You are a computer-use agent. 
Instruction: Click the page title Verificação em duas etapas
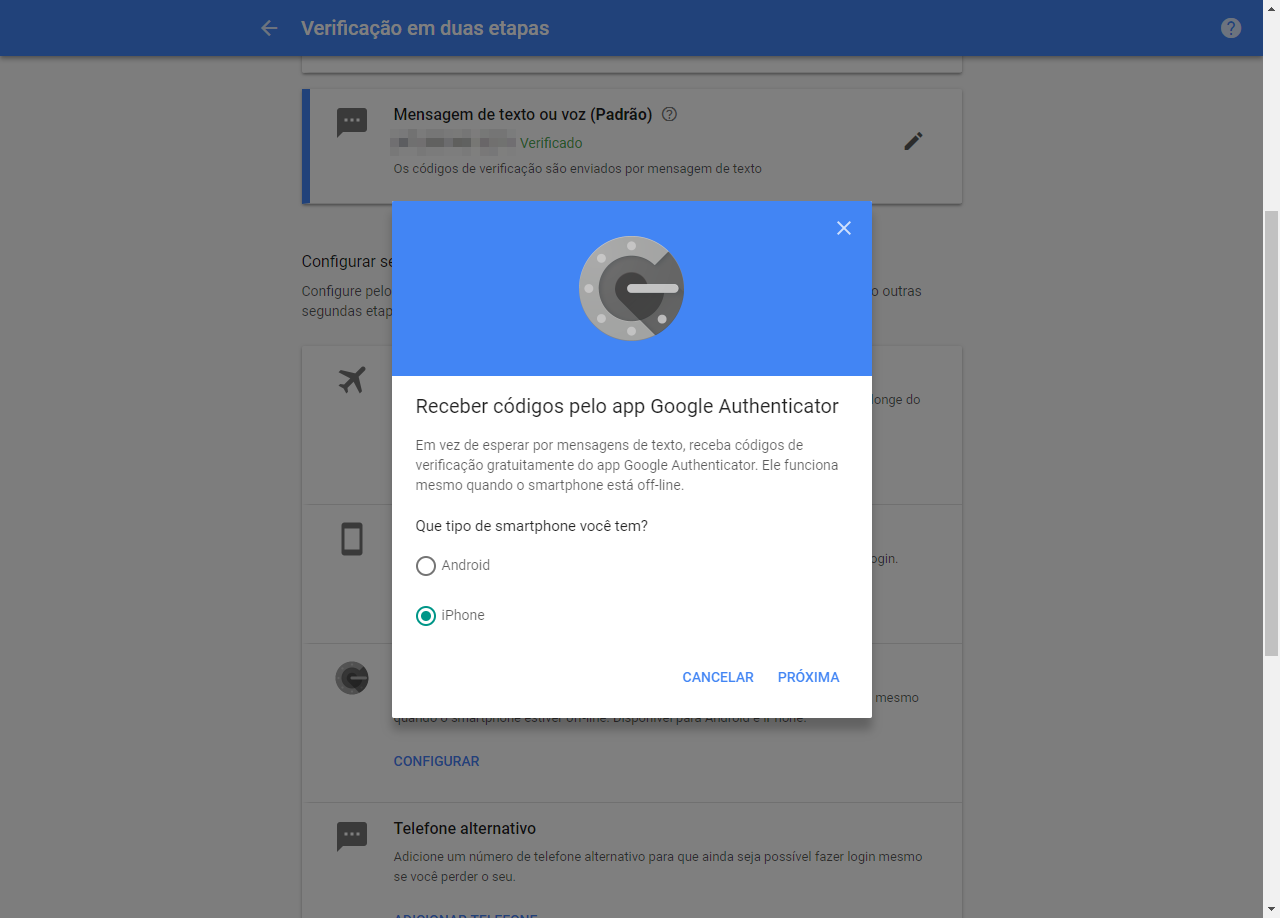(x=425, y=28)
